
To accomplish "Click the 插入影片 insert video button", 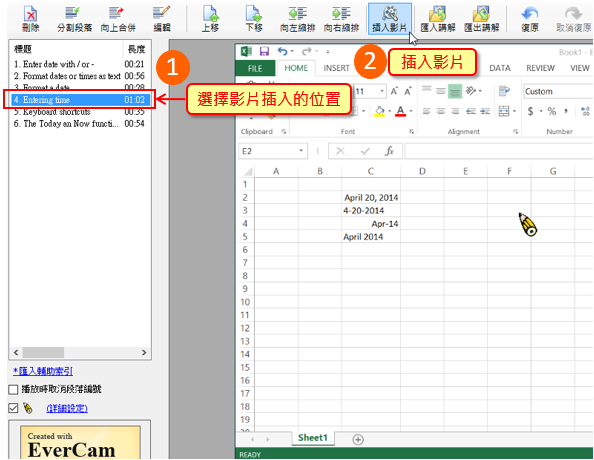I will tap(390, 19).
